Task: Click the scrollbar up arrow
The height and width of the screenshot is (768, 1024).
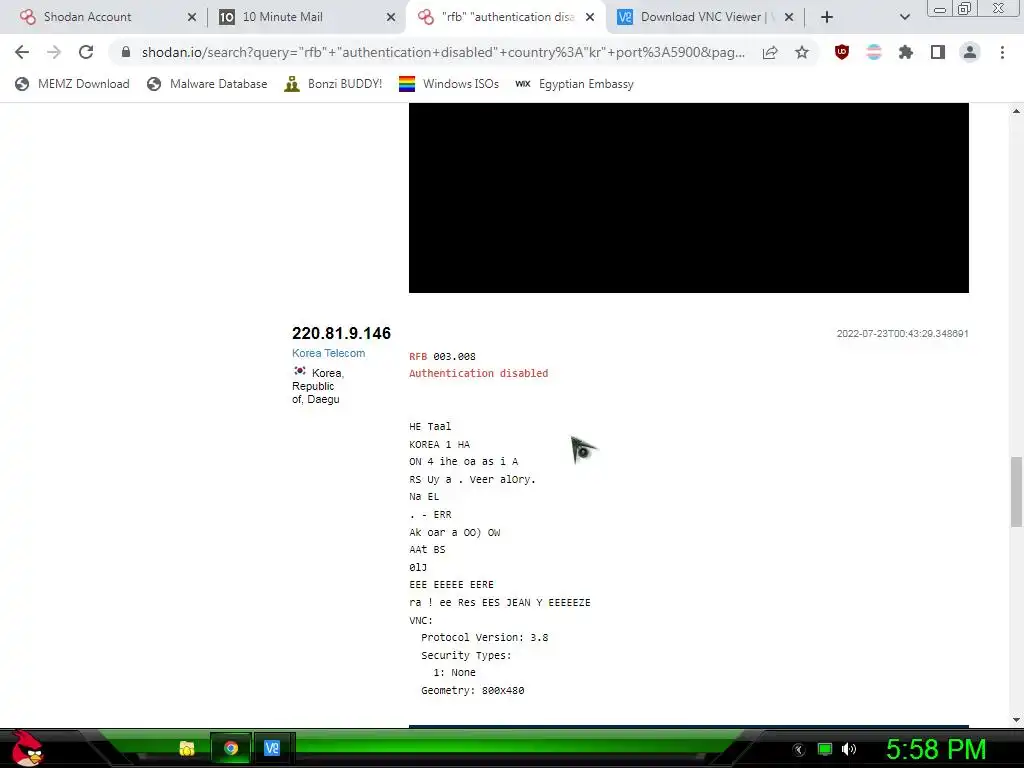Action: click(1016, 111)
